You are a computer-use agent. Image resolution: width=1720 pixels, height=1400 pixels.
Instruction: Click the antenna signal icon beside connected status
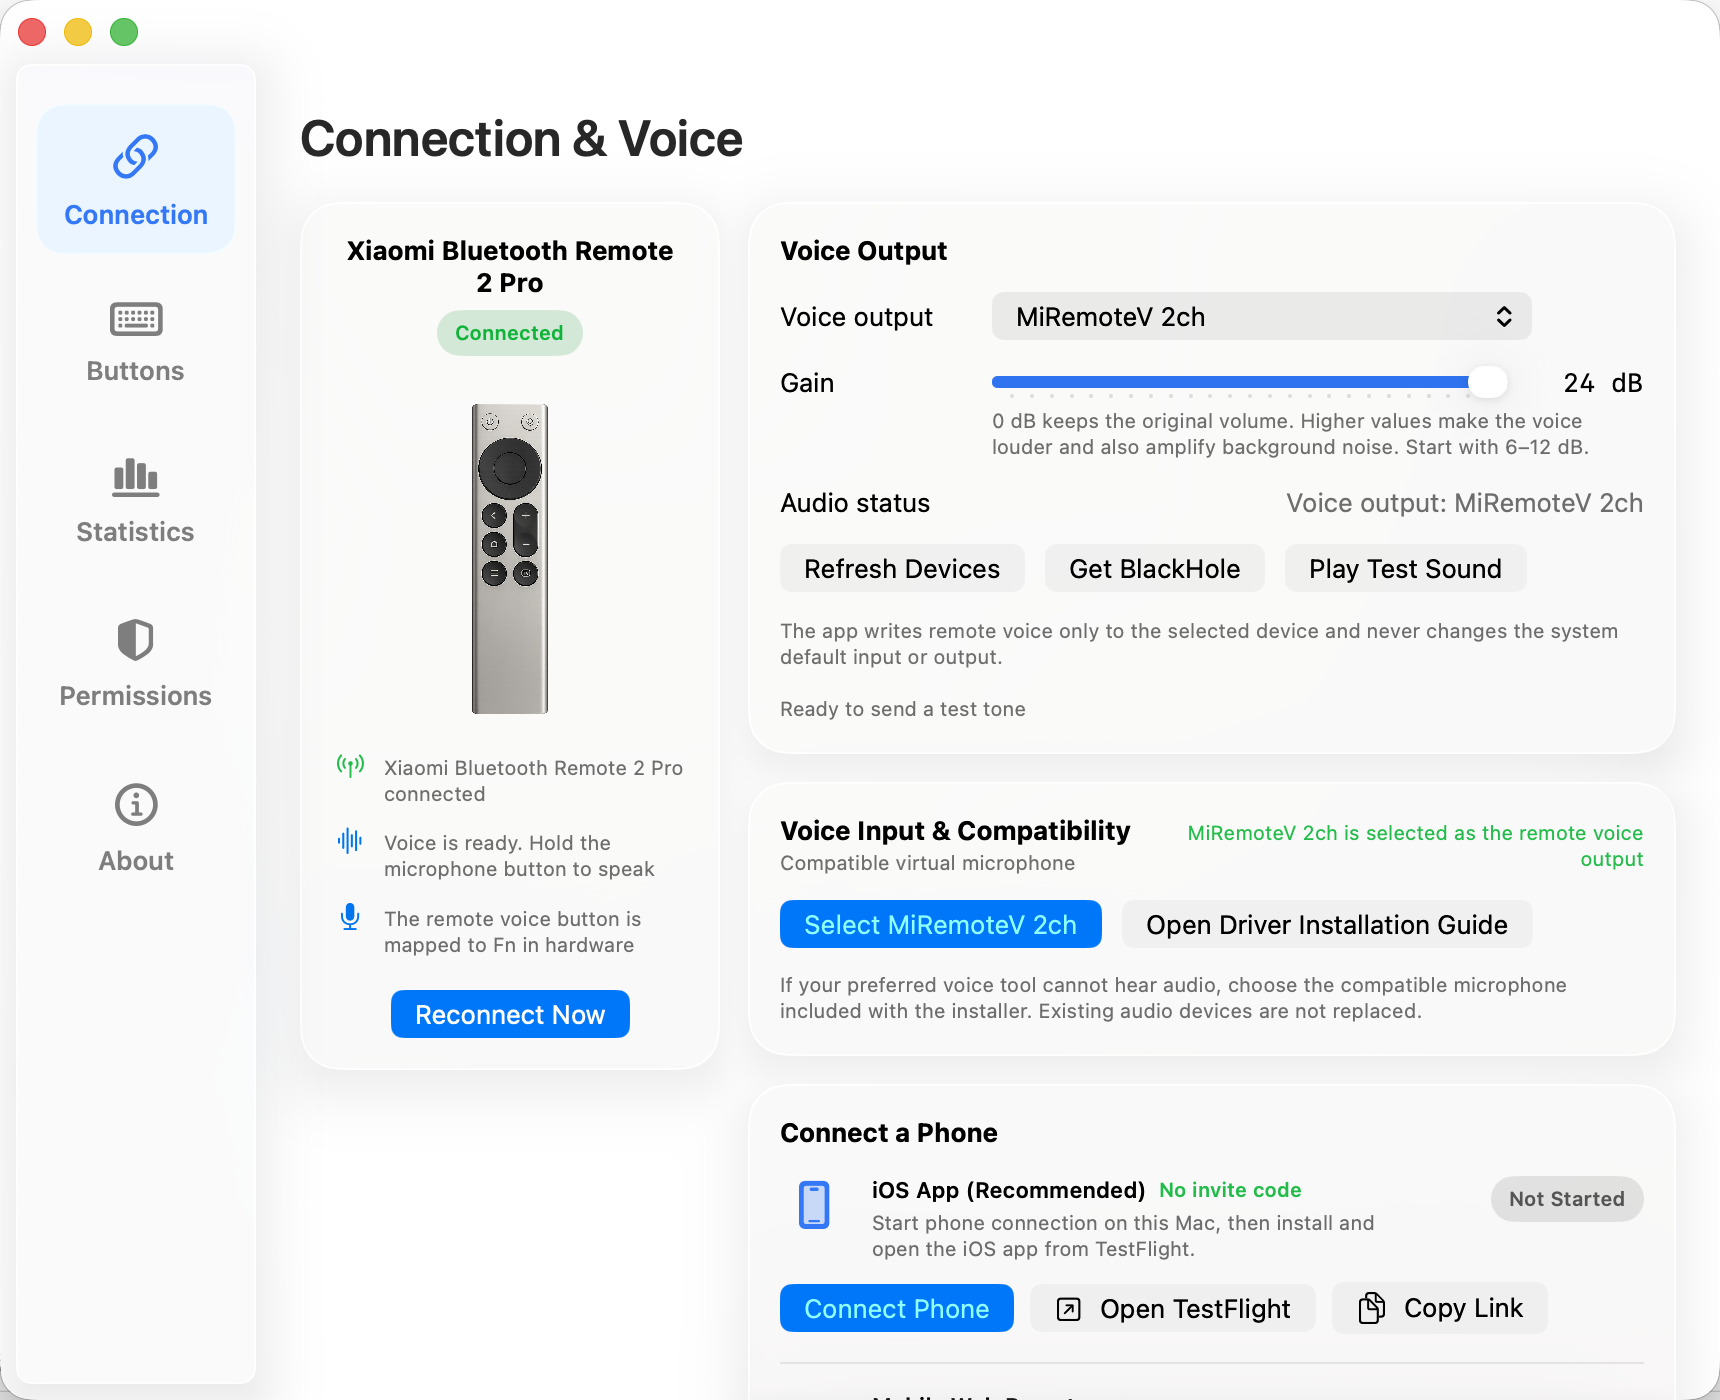(350, 767)
